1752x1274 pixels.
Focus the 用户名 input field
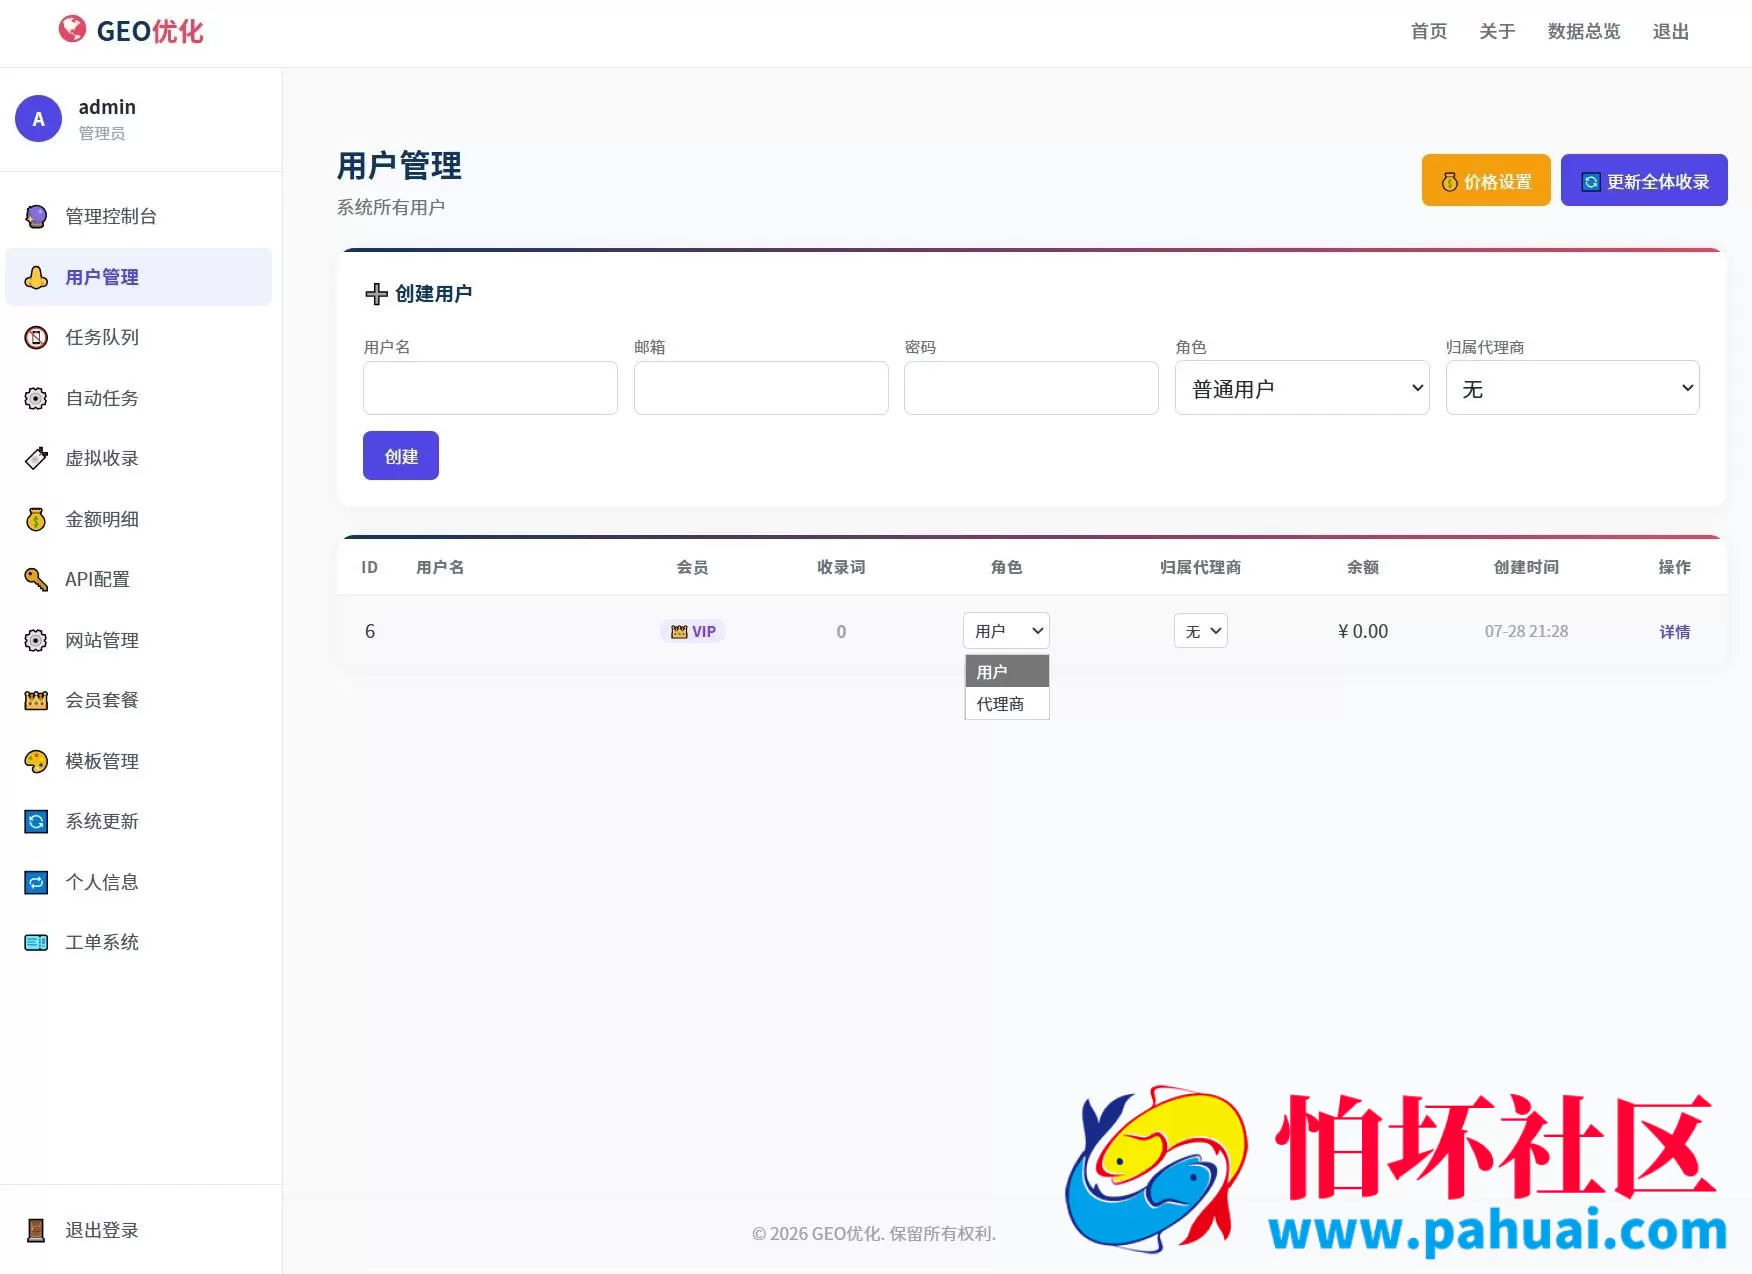(x=490, y=388)
